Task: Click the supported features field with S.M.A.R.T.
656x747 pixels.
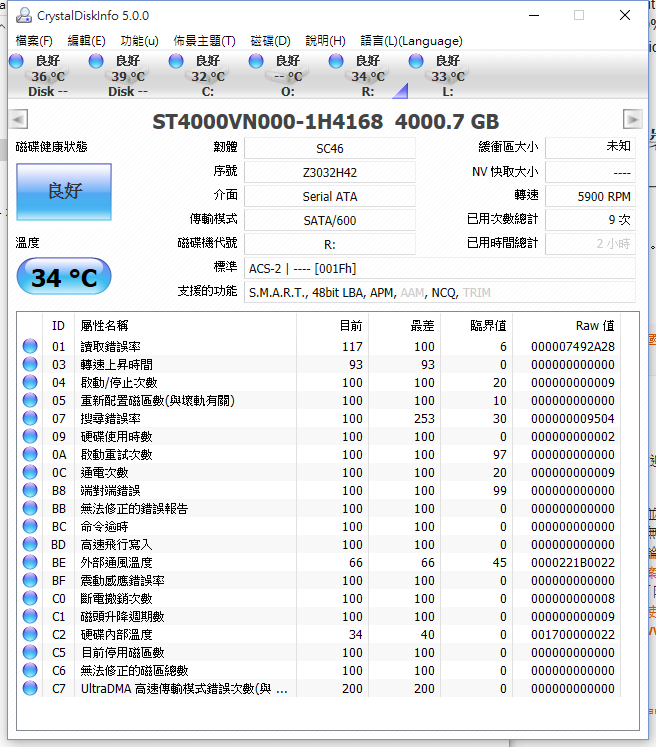Action: point(440,293)
